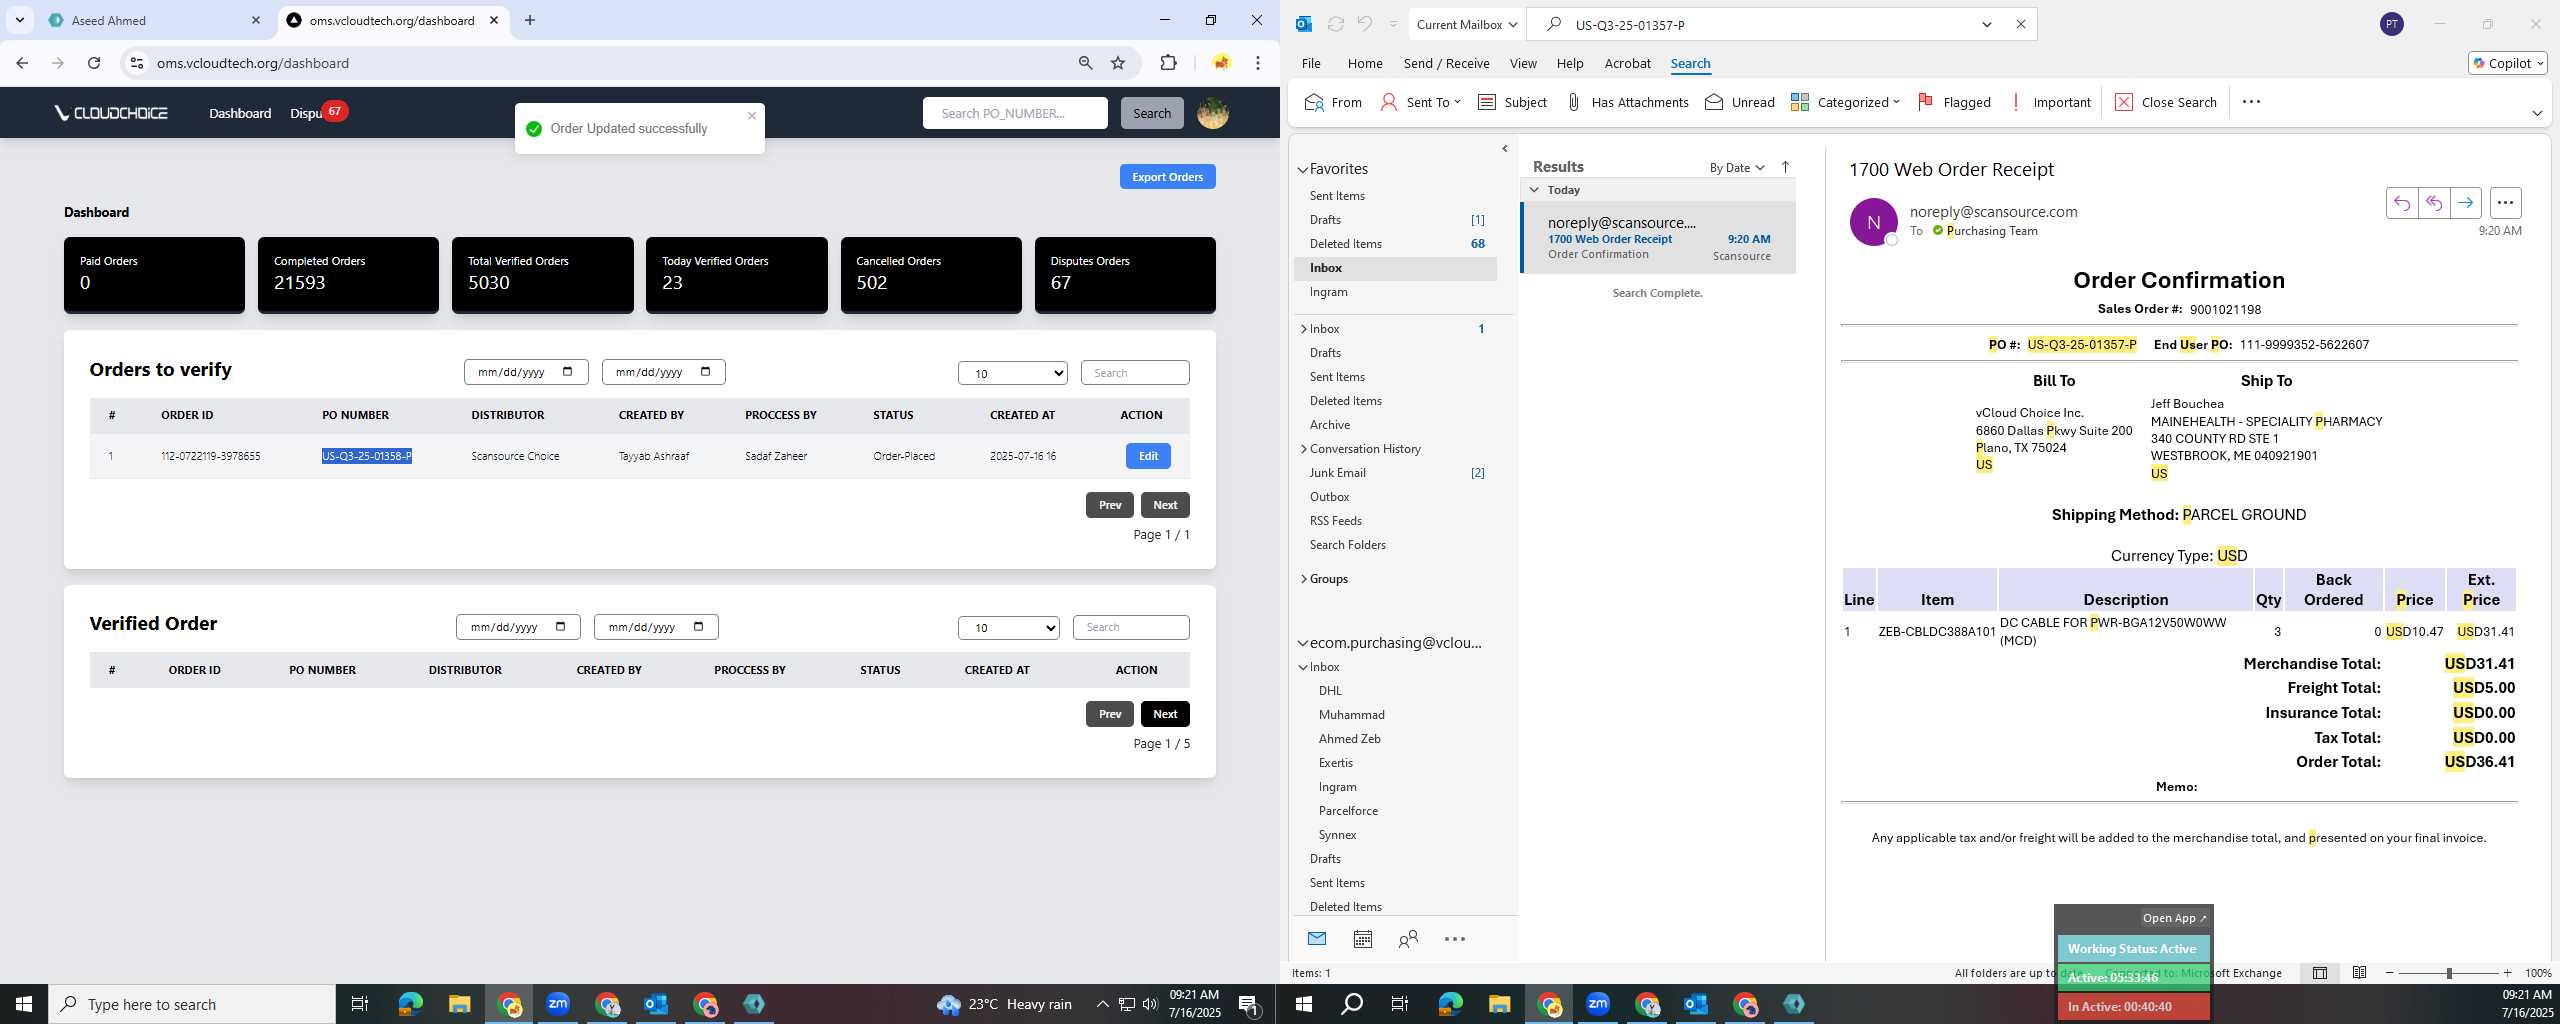
Task: Open a new Chrome tab
Action: pos(530,20)
